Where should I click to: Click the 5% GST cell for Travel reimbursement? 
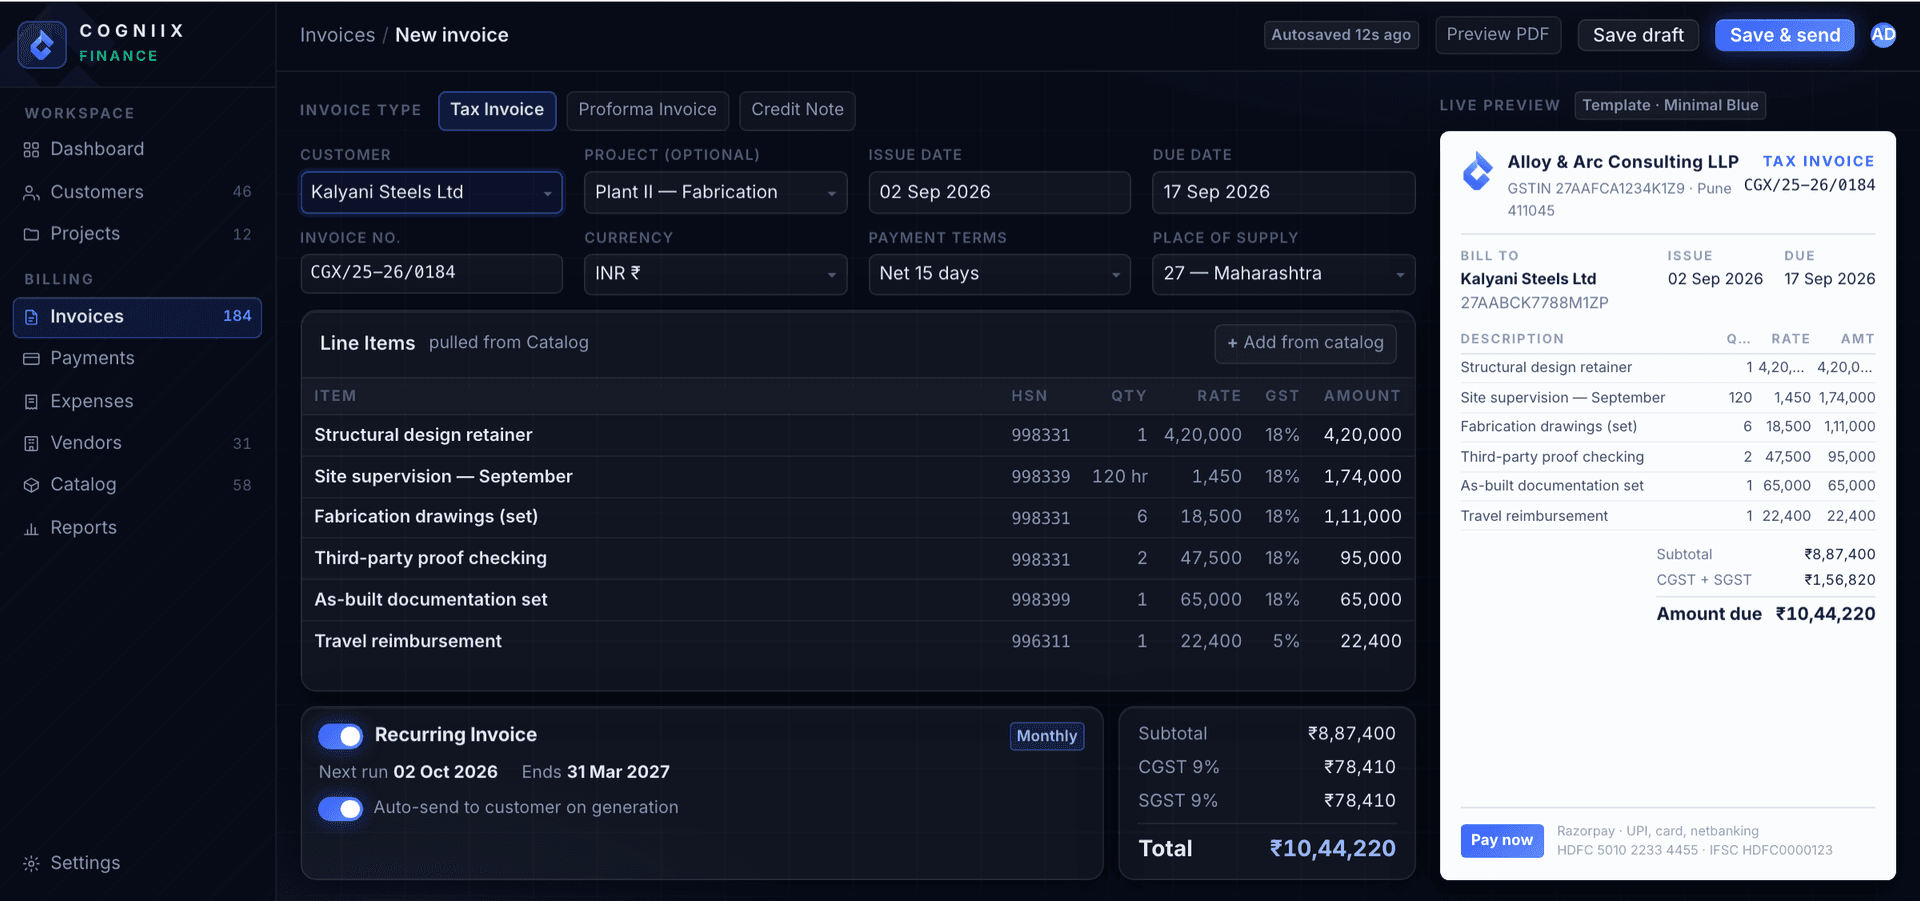(1285, 641)
